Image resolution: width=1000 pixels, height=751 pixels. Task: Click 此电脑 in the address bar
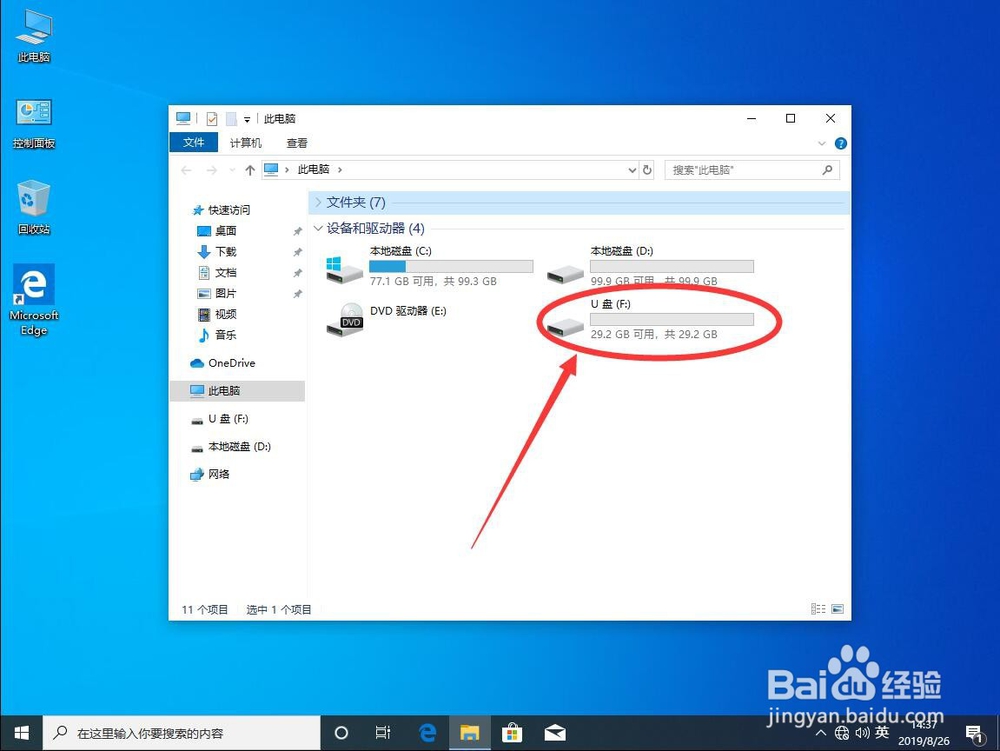click(x=313, y=170)
